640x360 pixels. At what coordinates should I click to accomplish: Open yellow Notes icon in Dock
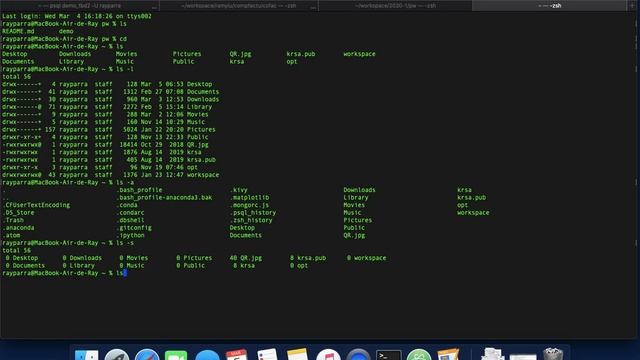pos(297,354)
